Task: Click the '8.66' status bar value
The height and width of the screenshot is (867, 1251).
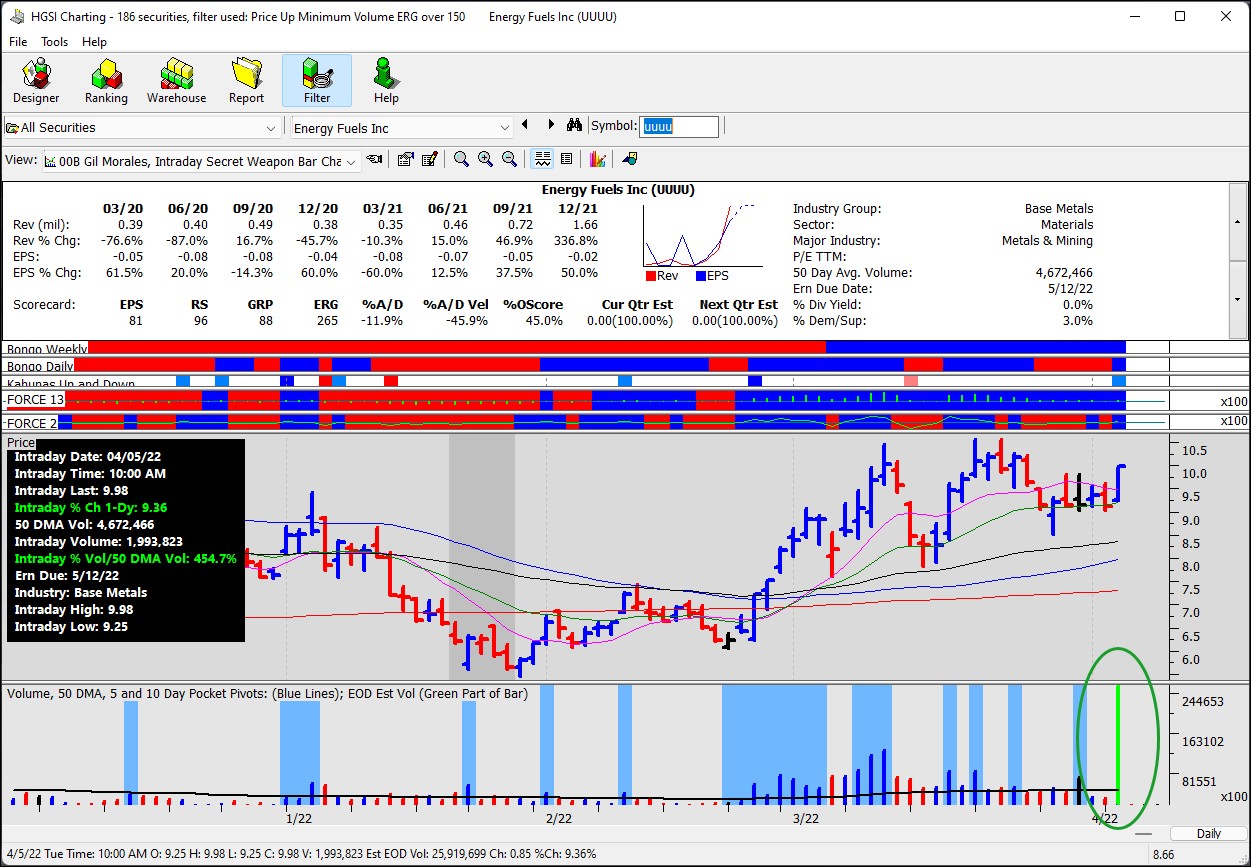Action: 1163,854
